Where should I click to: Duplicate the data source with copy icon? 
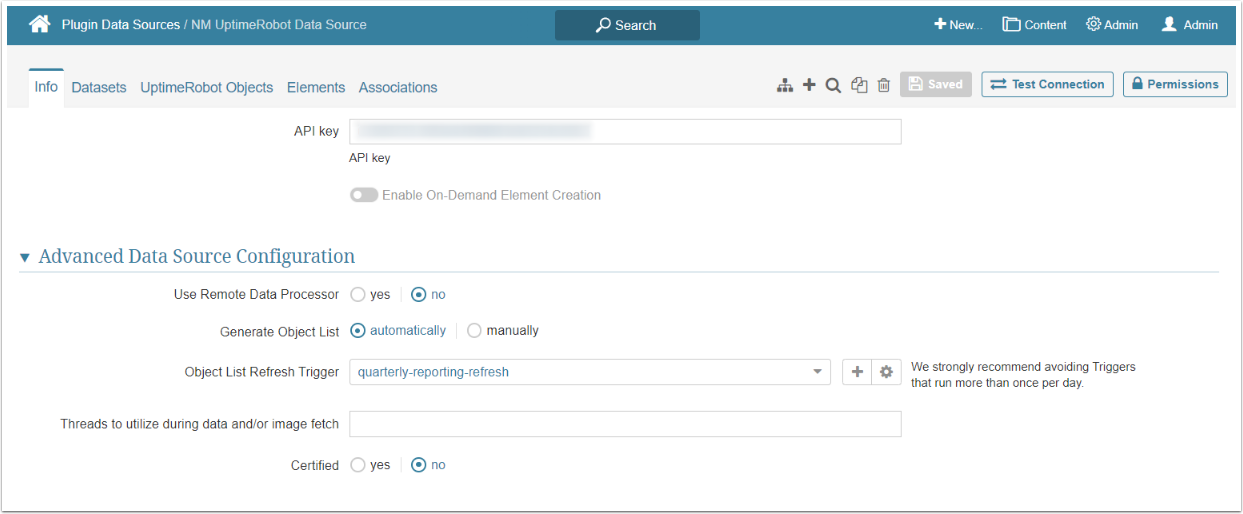pos(859,86)
